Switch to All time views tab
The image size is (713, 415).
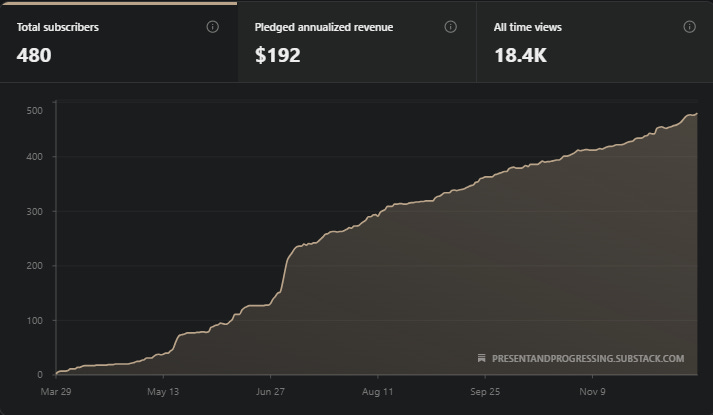[595, 42]
